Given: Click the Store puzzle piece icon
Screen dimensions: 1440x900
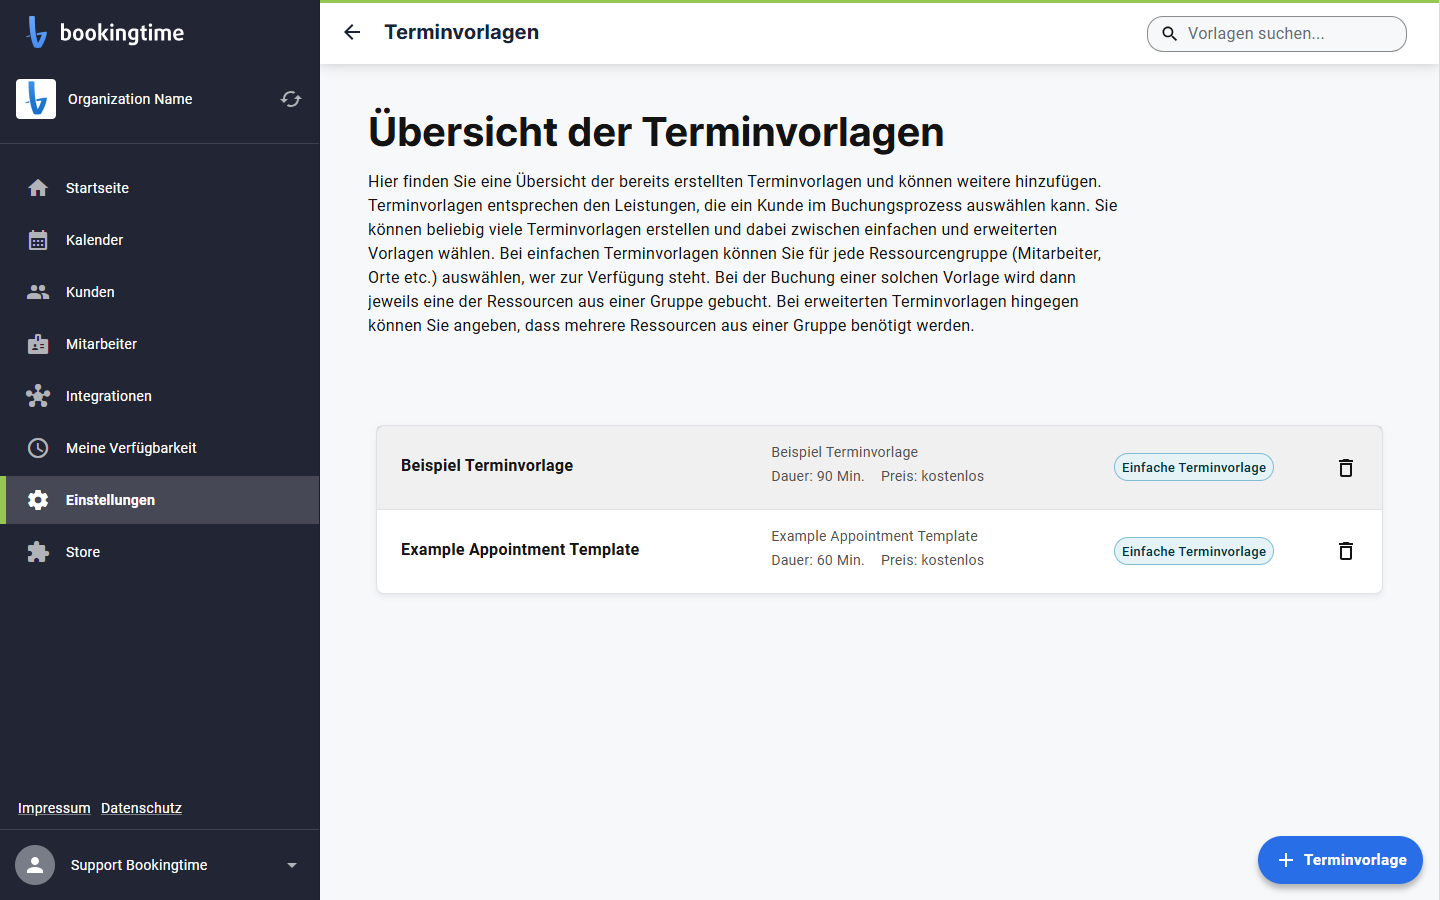Looking at the screenshot, I should [38, 552].
